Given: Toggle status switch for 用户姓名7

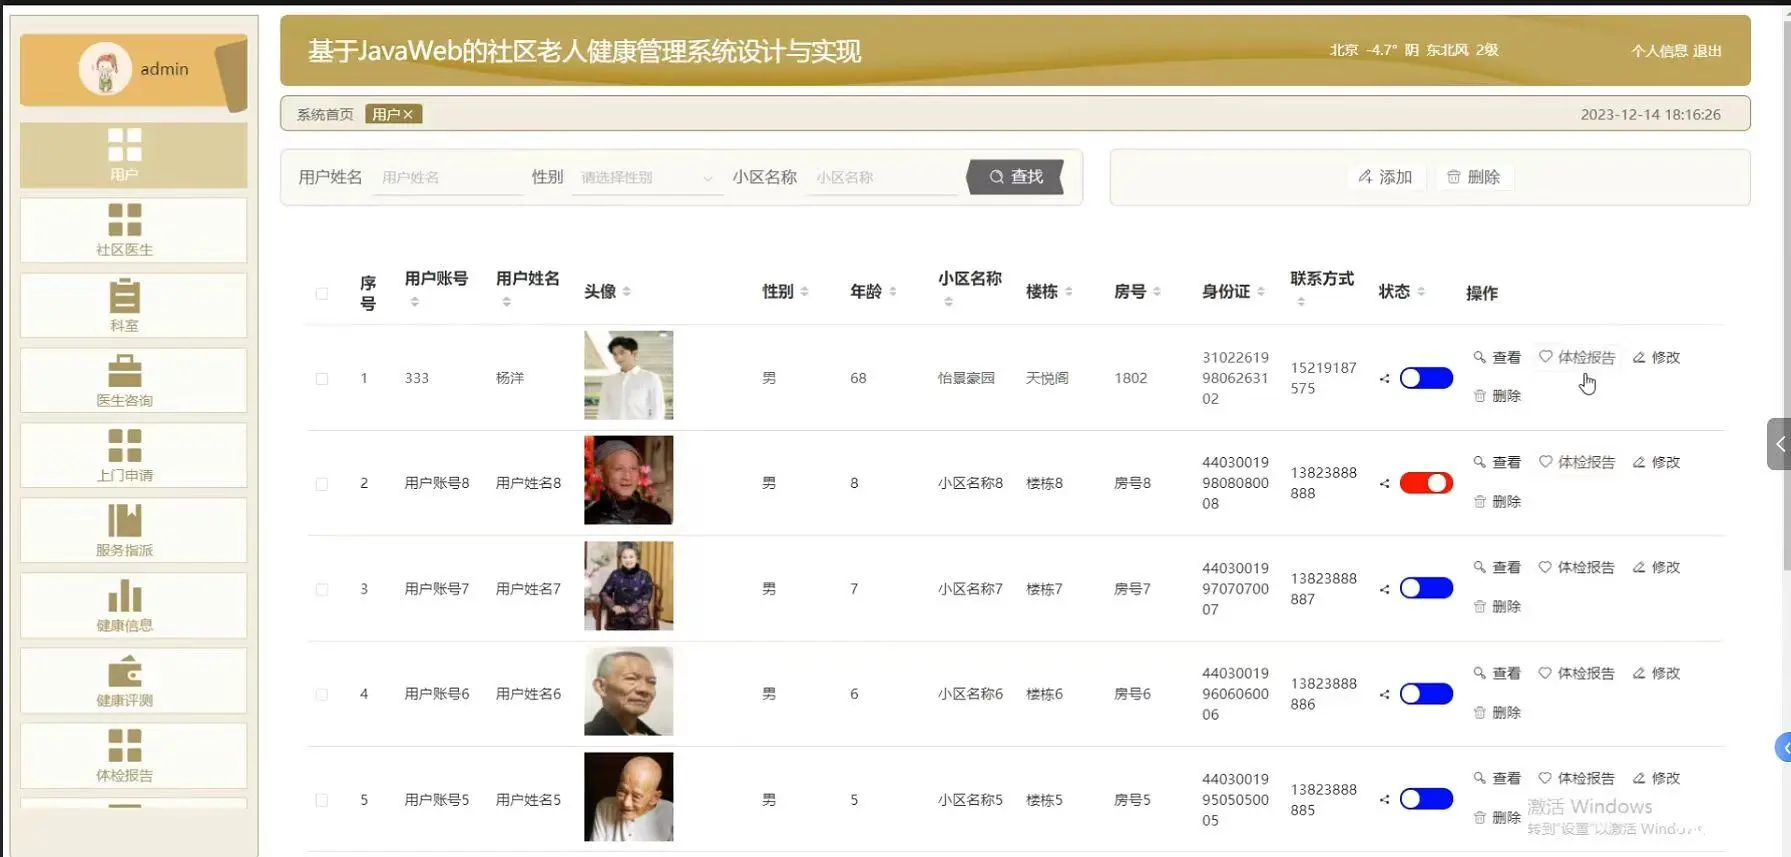Looking at the screenshot, I should pos(1426,588).
